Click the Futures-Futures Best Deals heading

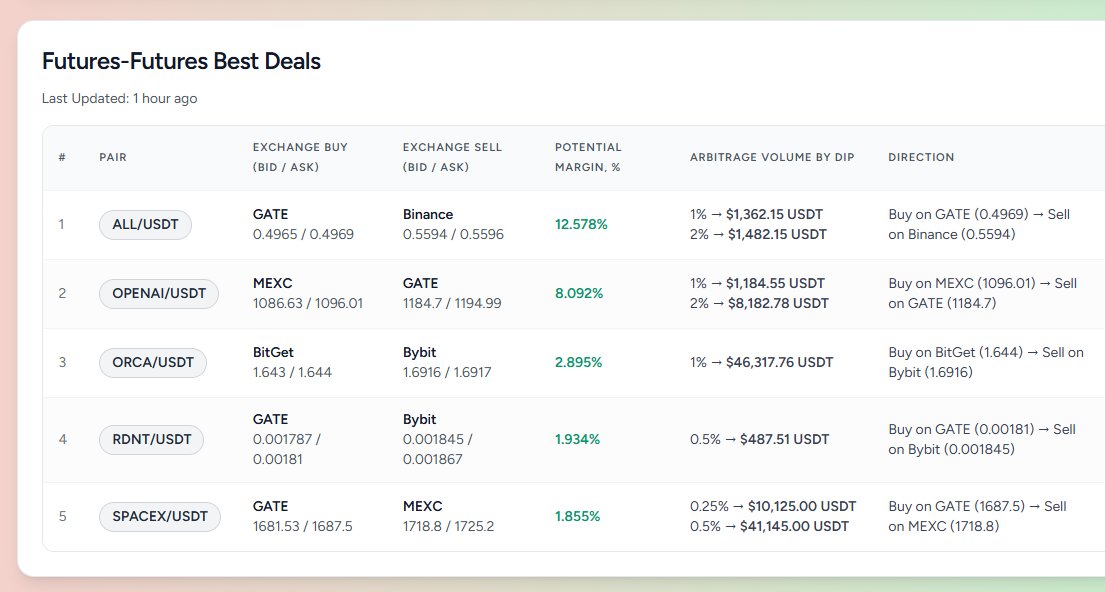coord(181,61)
